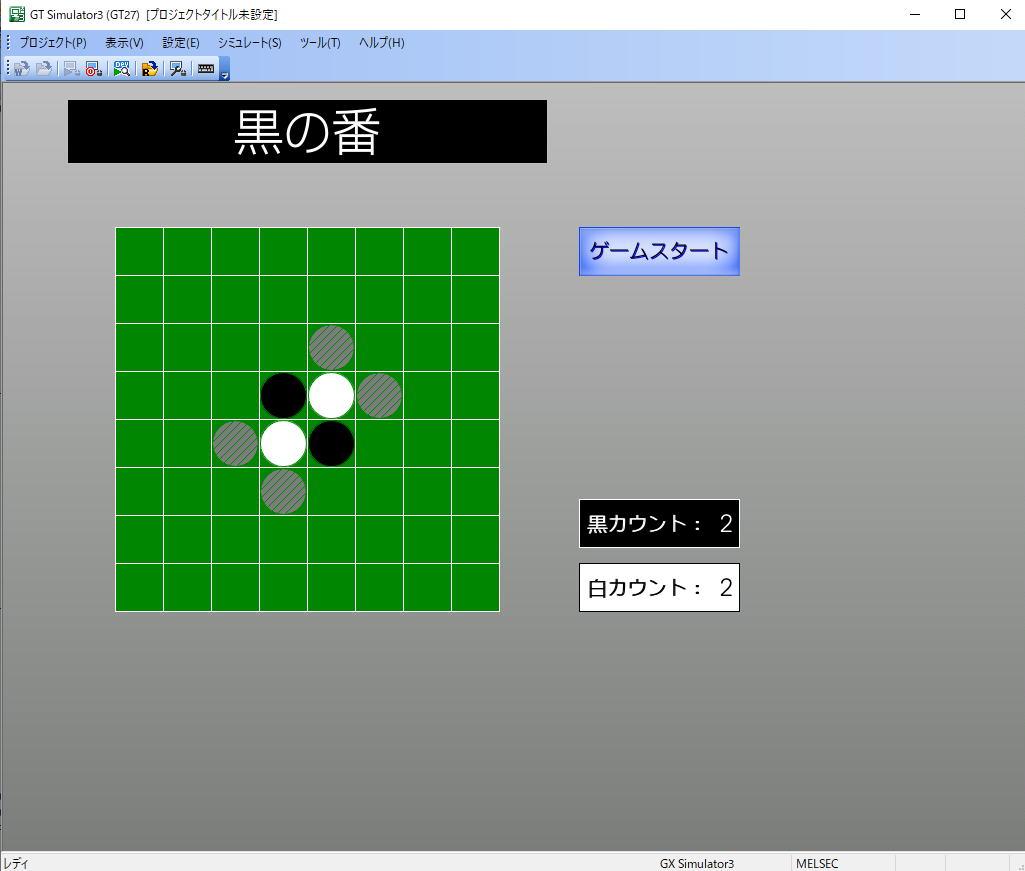Open the software keyboard toolbar icon

pos(206,68)
